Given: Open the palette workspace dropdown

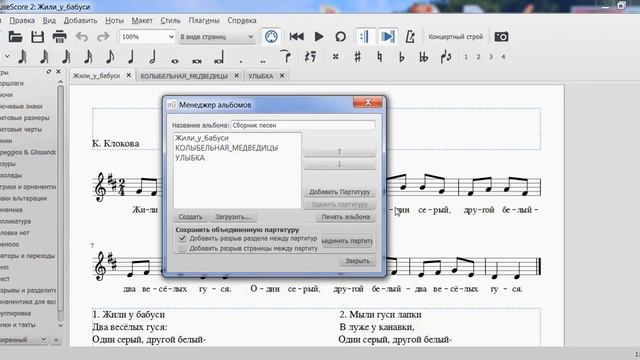Looking at the screenshot, I should pos(24,340).
